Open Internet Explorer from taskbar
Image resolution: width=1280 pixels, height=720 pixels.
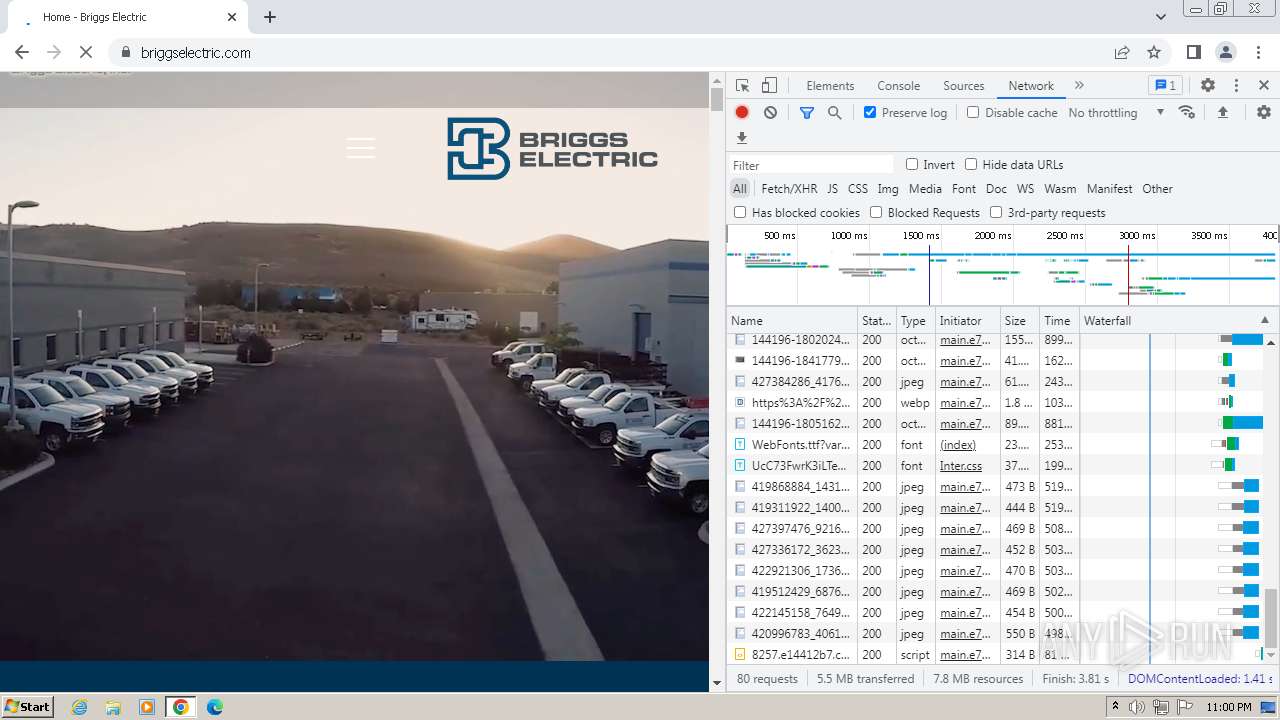pos(80,707)
